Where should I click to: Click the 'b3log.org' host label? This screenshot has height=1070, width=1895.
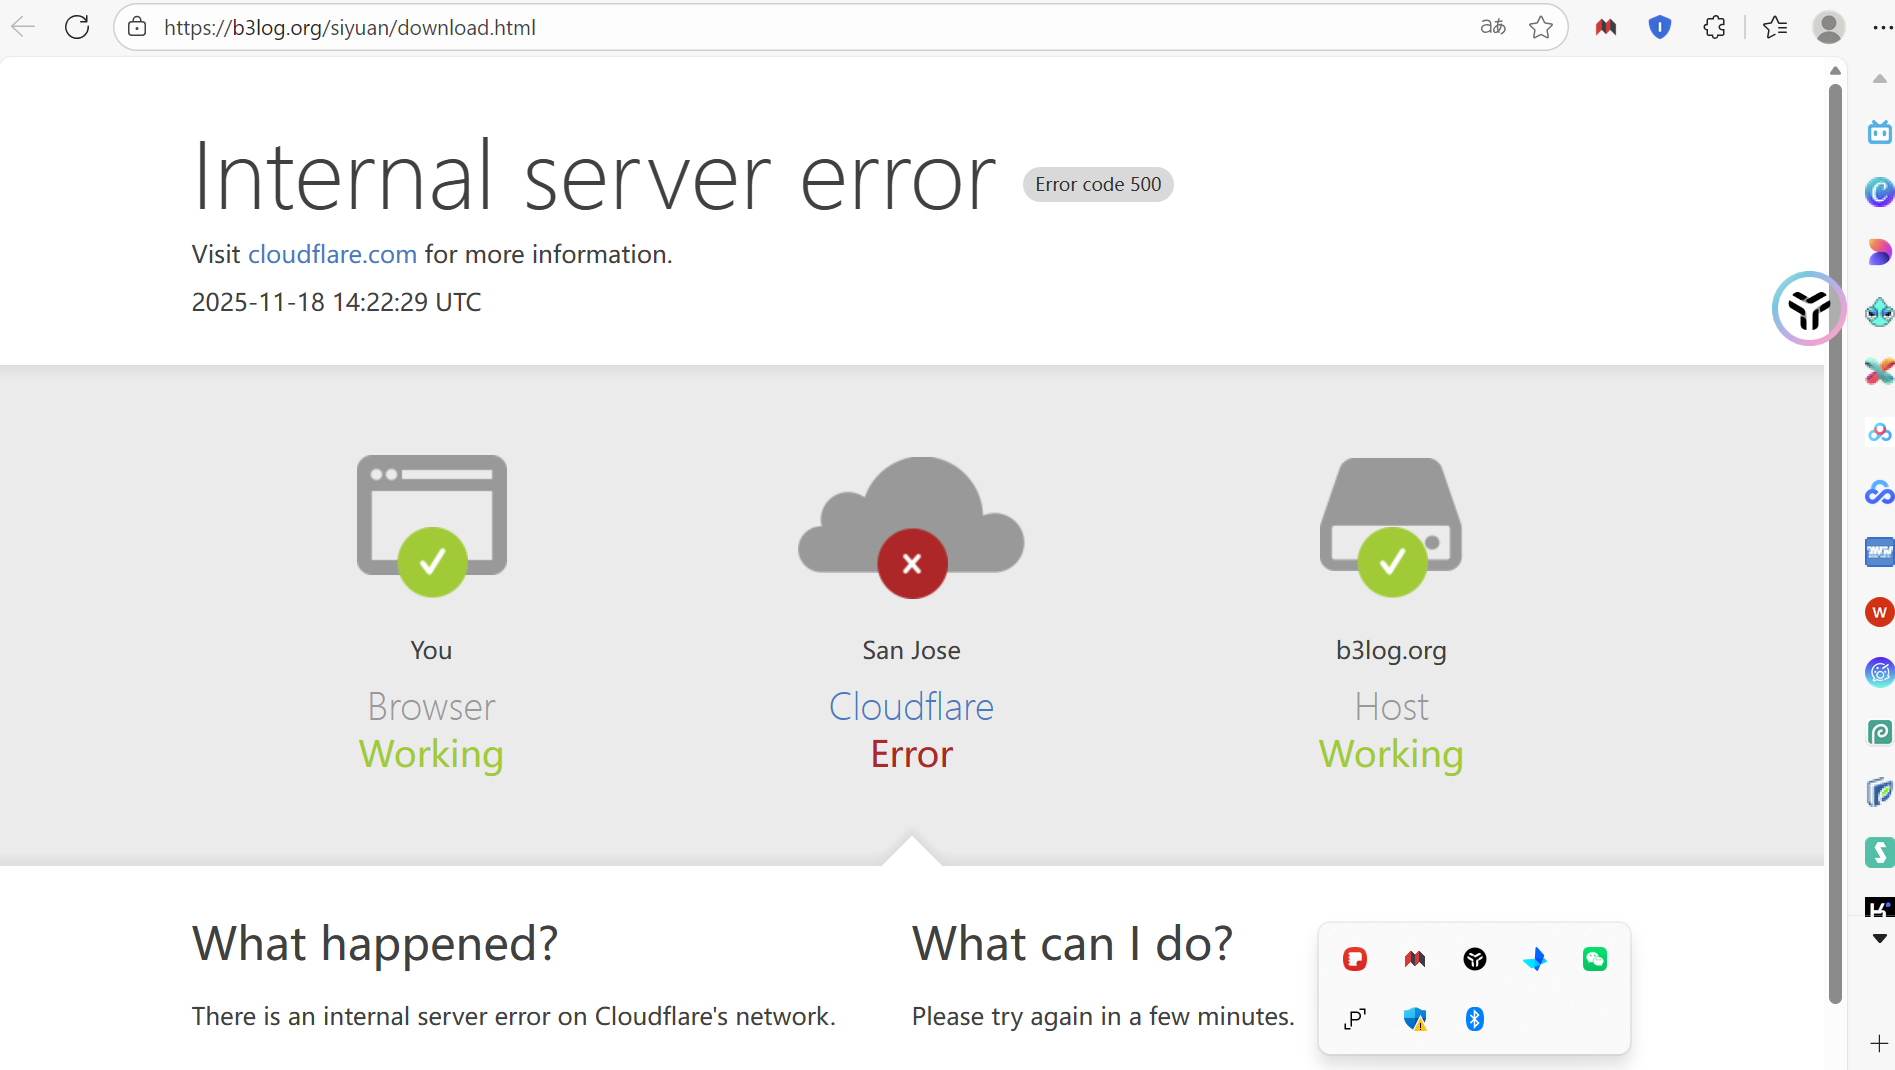(x=1391, y=650)
